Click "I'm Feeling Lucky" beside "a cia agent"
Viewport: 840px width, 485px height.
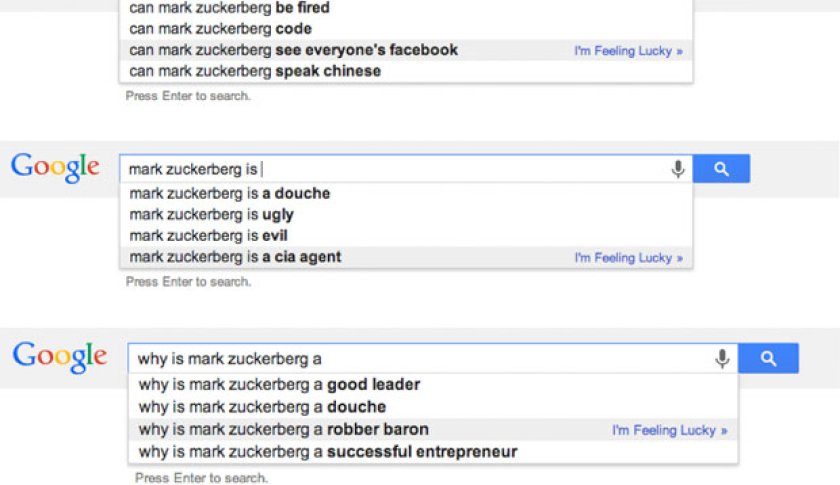[x=628, y=258]
